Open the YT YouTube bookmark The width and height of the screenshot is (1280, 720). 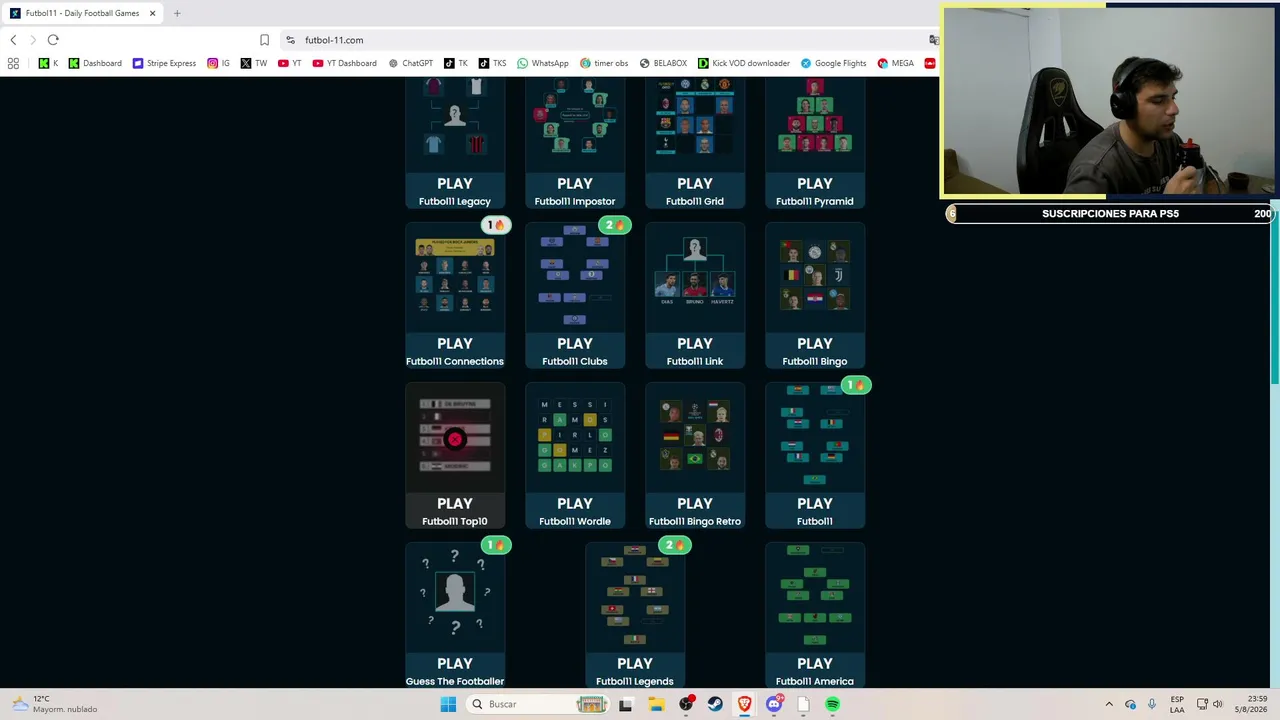point(290,63)
